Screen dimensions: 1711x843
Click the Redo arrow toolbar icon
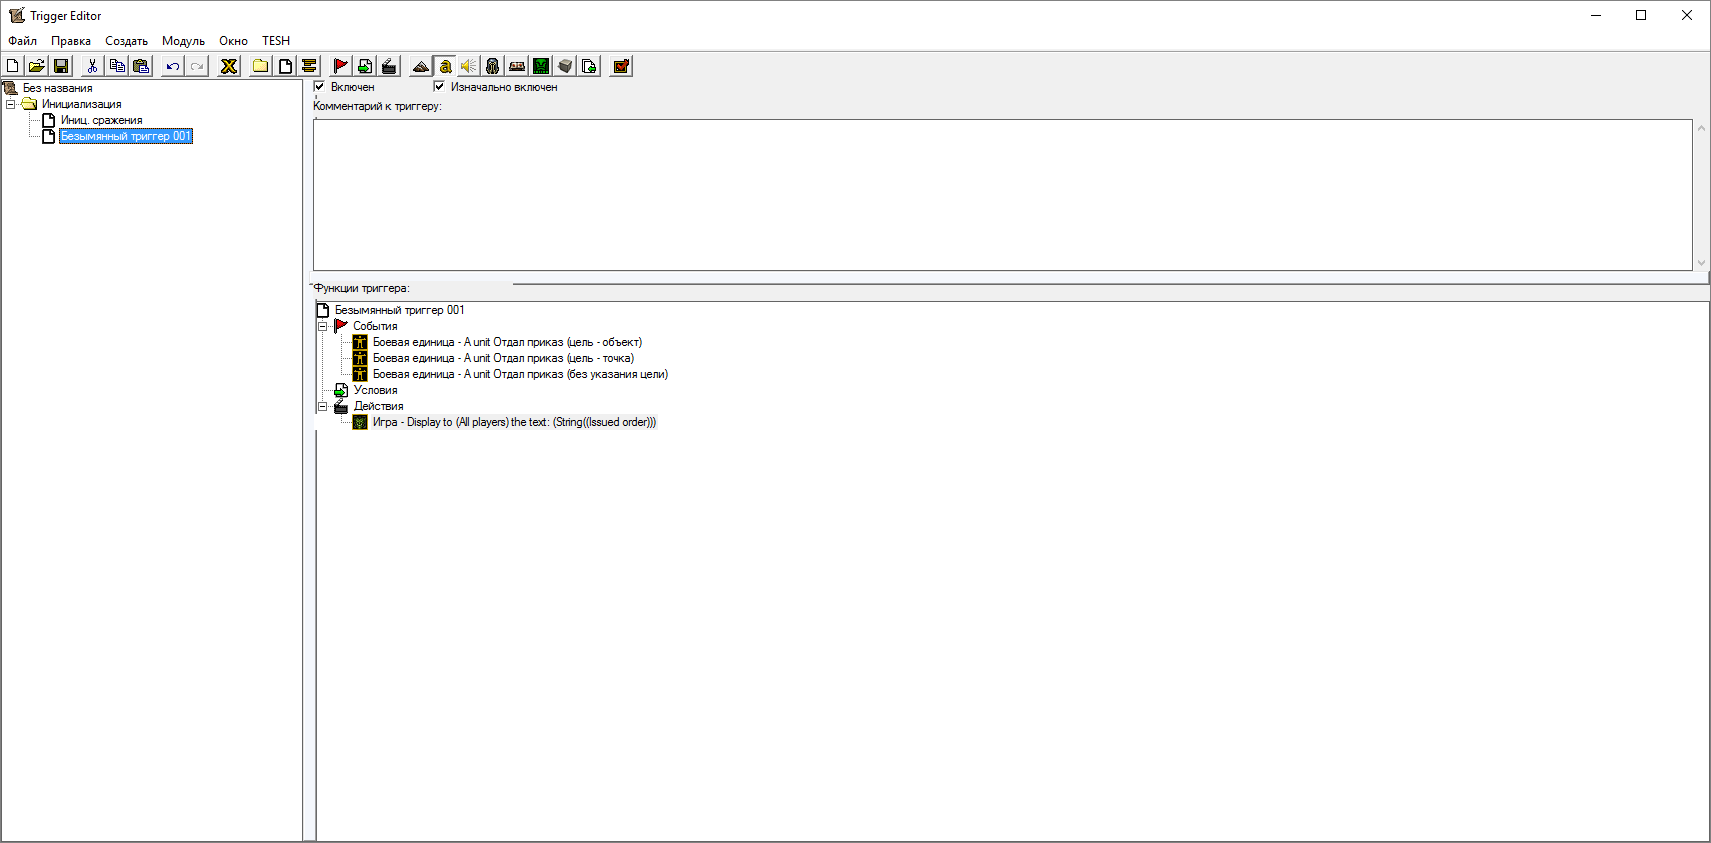click(x=197, y=66)
